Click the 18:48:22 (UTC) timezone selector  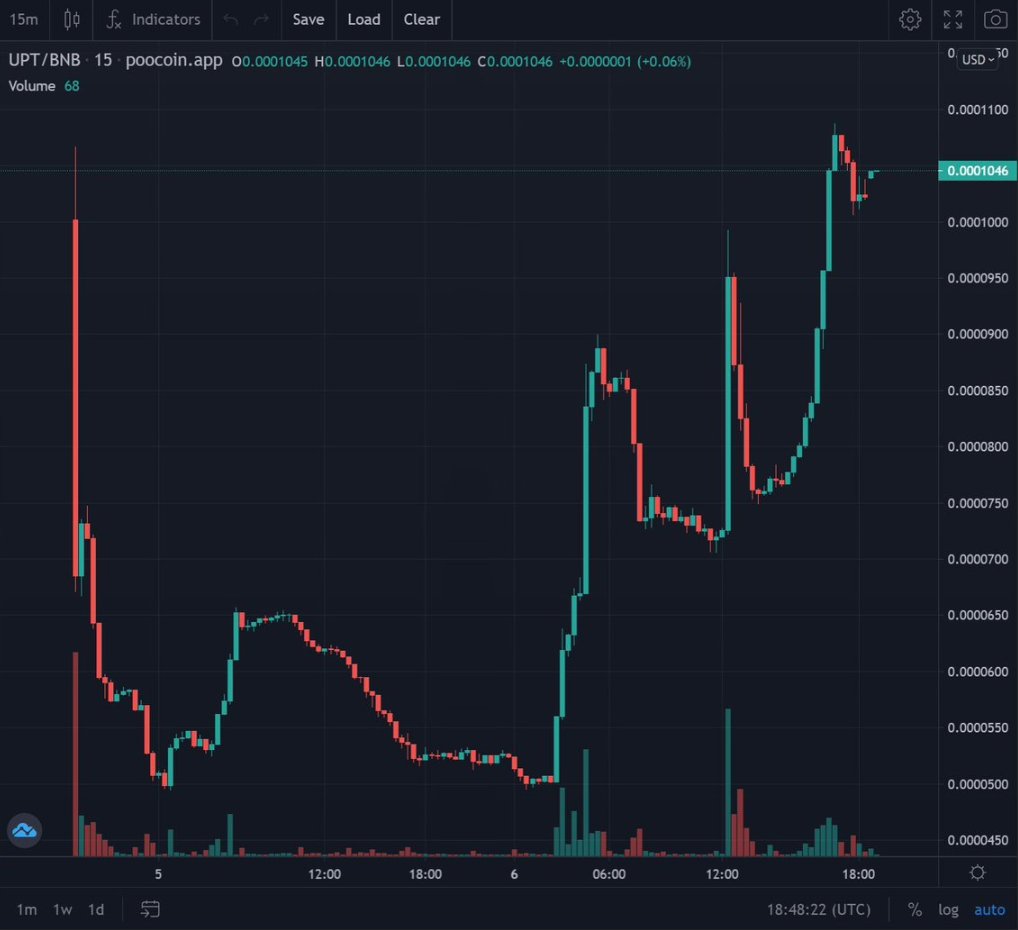pyautogui.click(x=819, y=910)
